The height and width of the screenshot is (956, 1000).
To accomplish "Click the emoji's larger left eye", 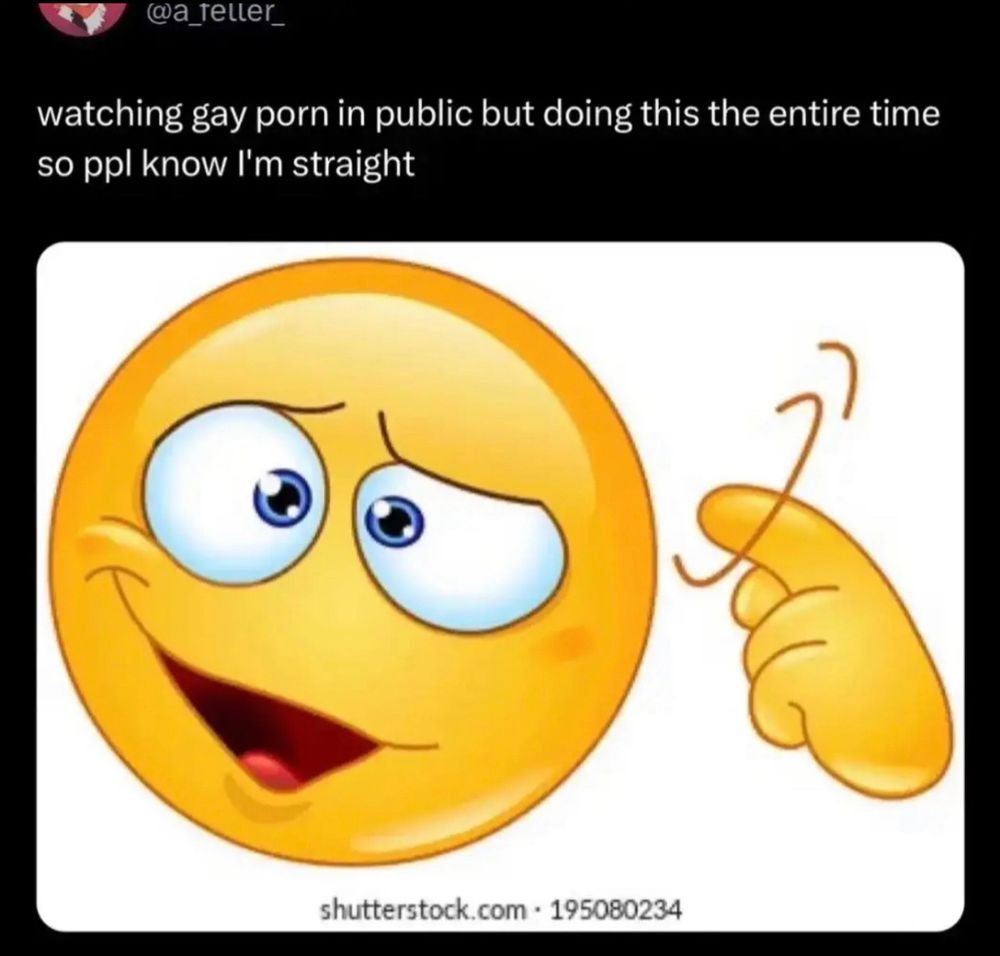I will 235,492.
